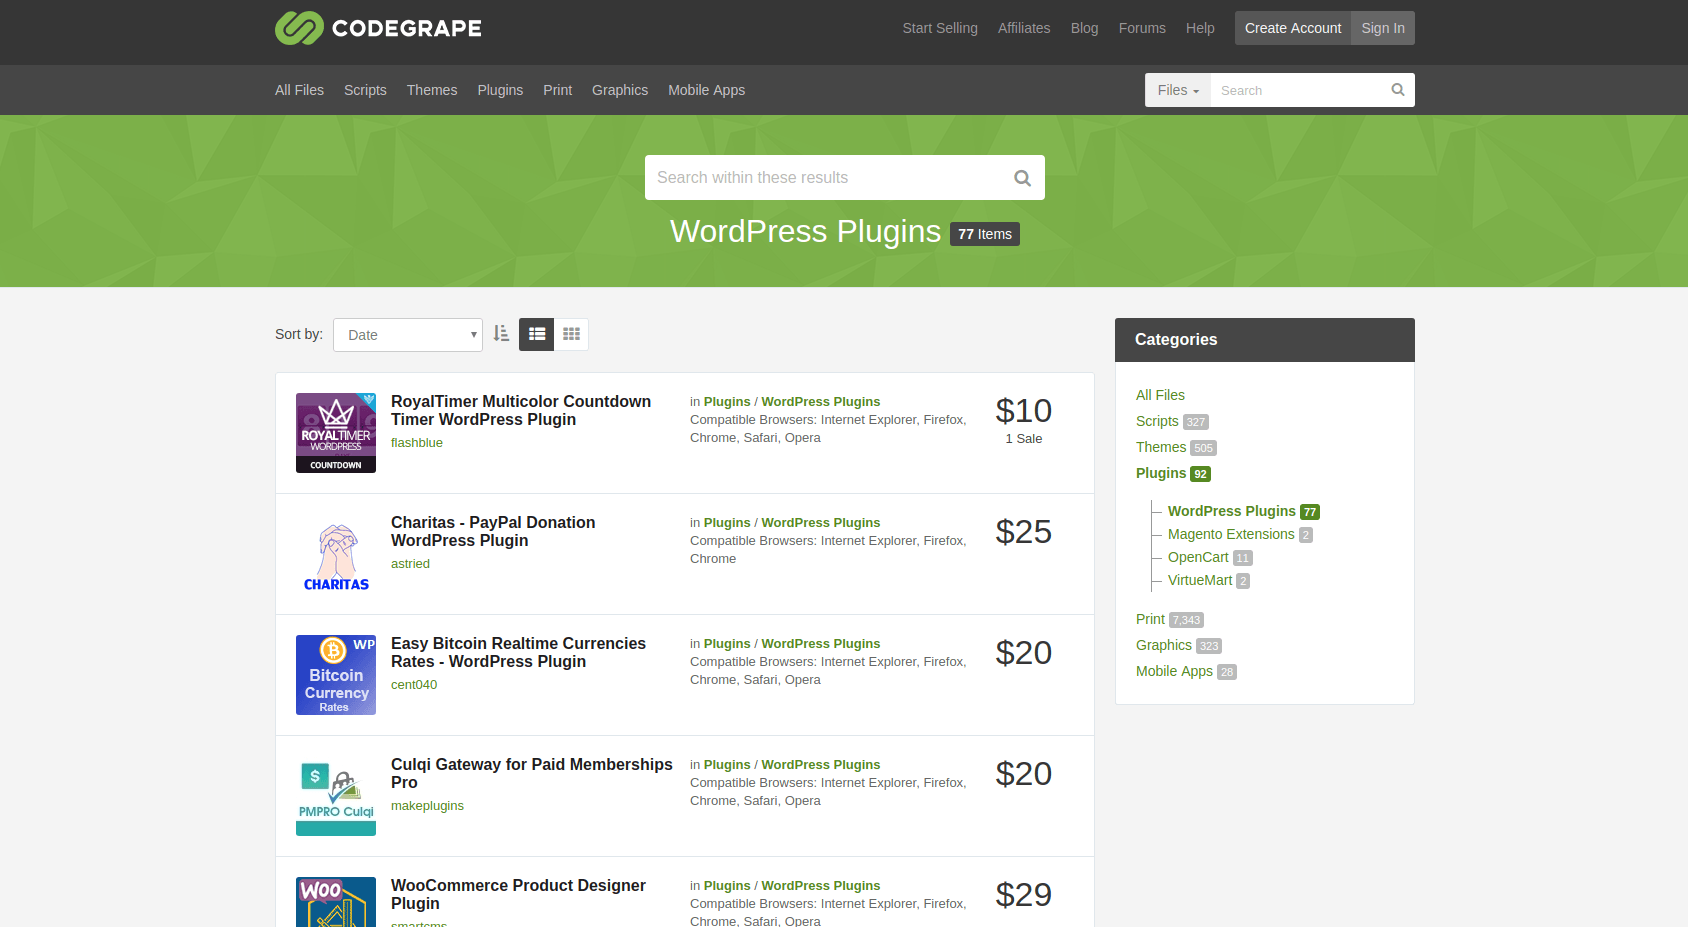
Task: Open the Bitcoin Currency Rates thumbnail
Action: pyautogui.click(x=336, y=675)
